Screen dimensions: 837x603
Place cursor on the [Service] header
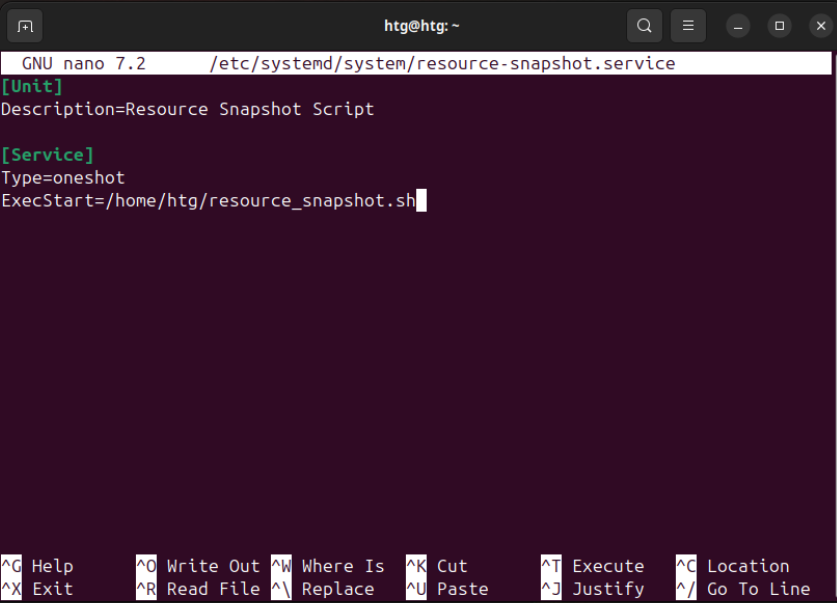48,155
